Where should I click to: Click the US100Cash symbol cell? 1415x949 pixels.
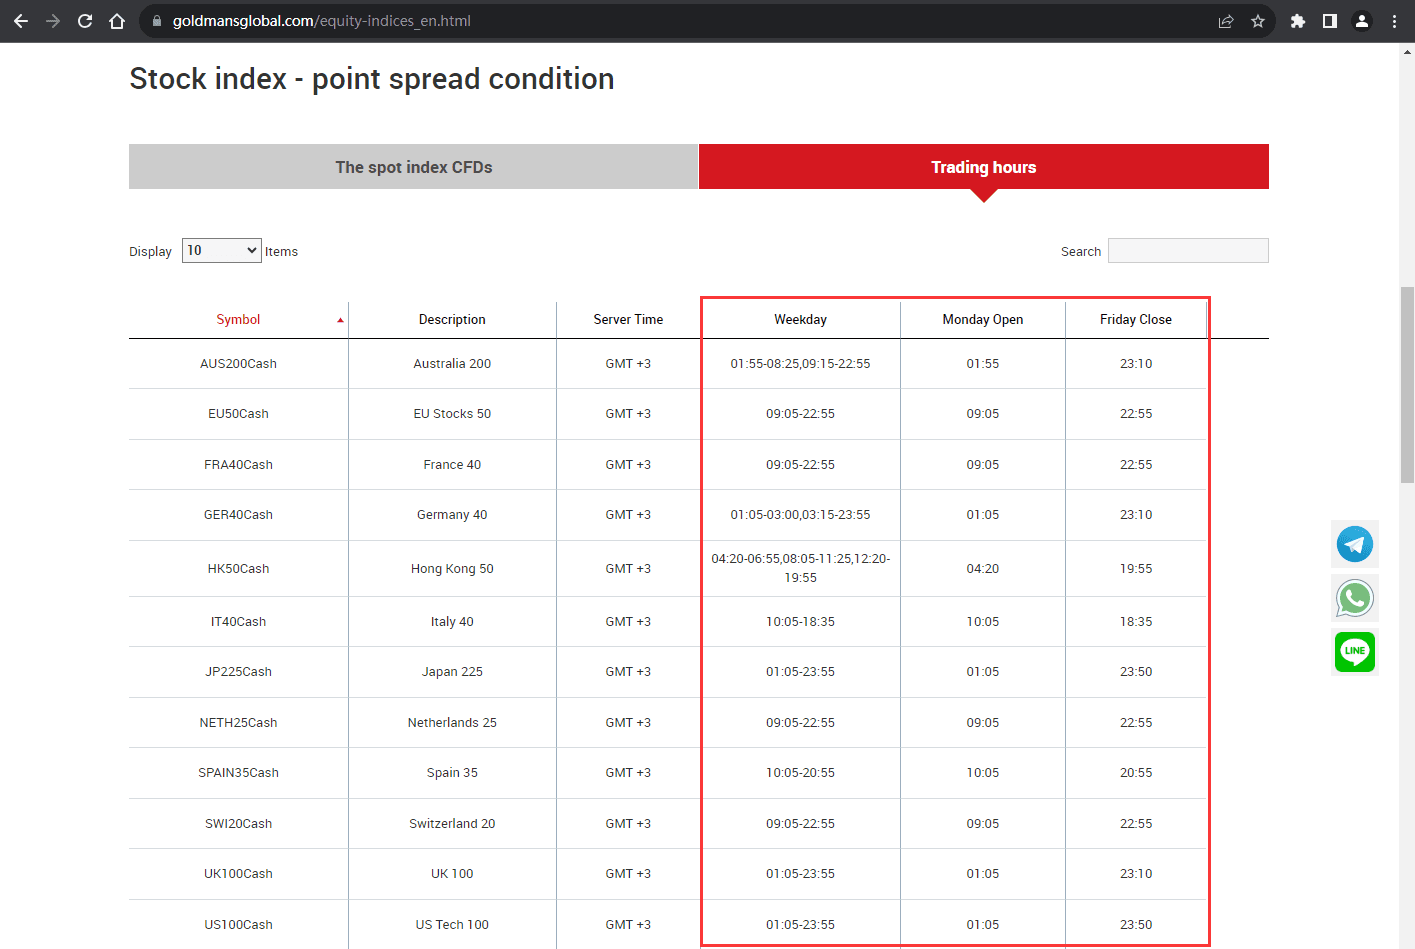click(x=238, y=925)
